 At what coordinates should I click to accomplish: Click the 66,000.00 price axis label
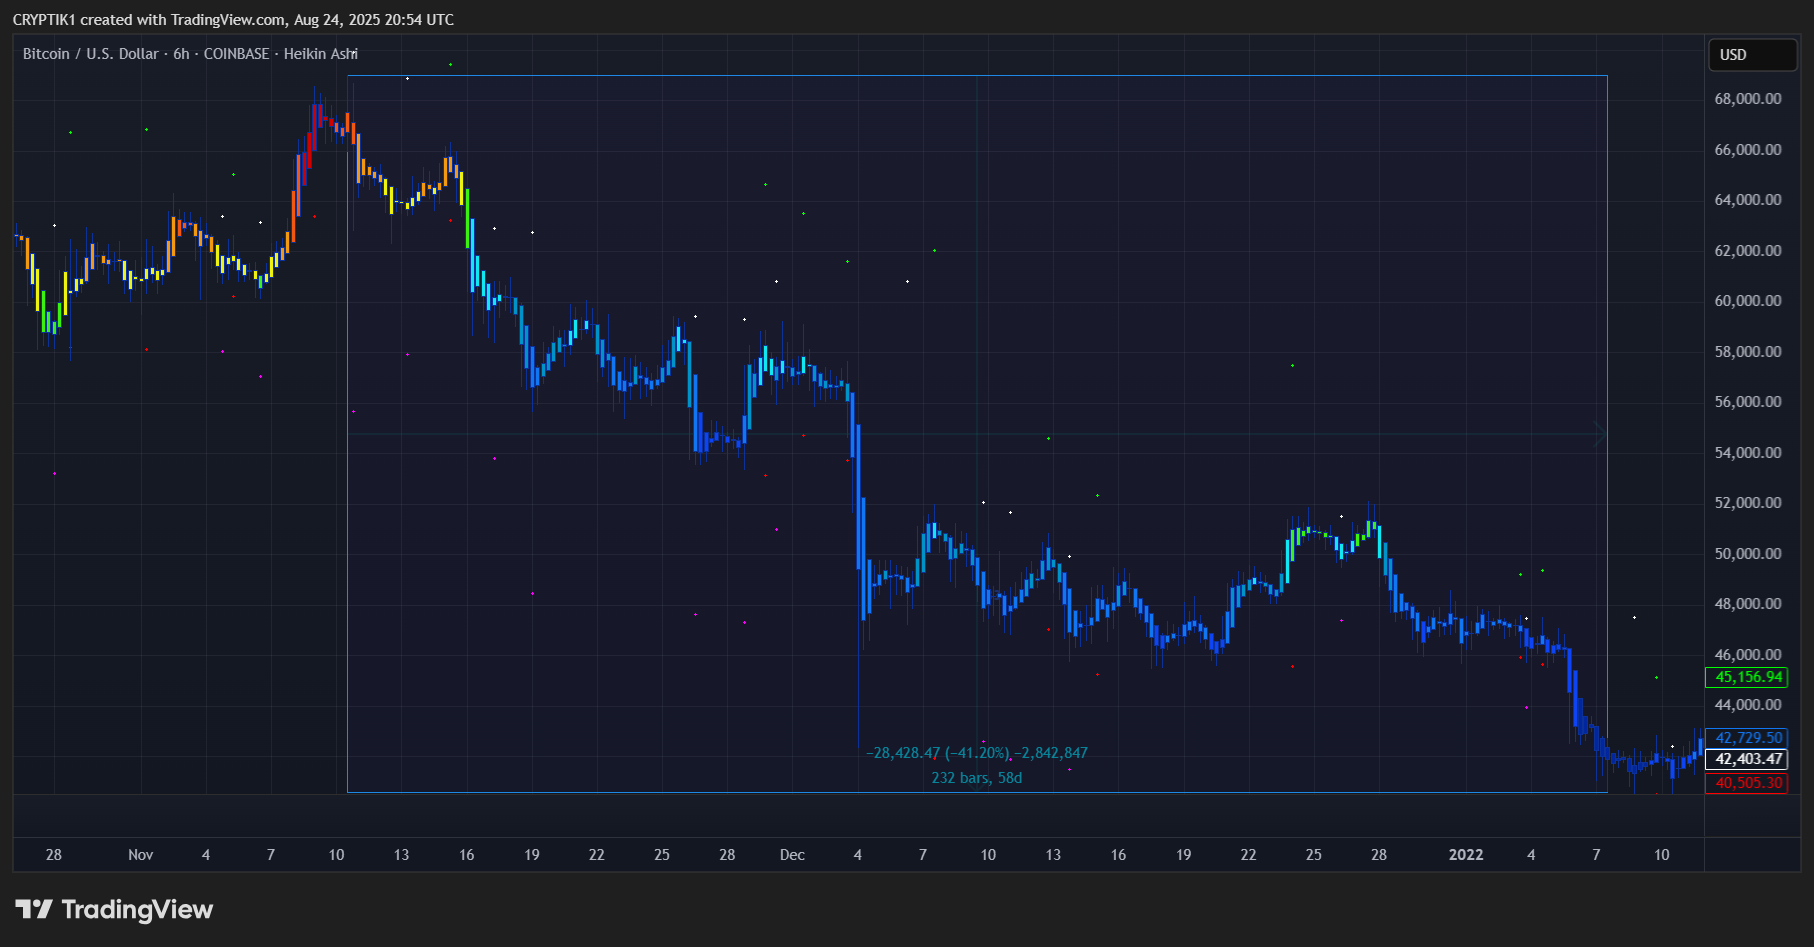[1748, 150]
